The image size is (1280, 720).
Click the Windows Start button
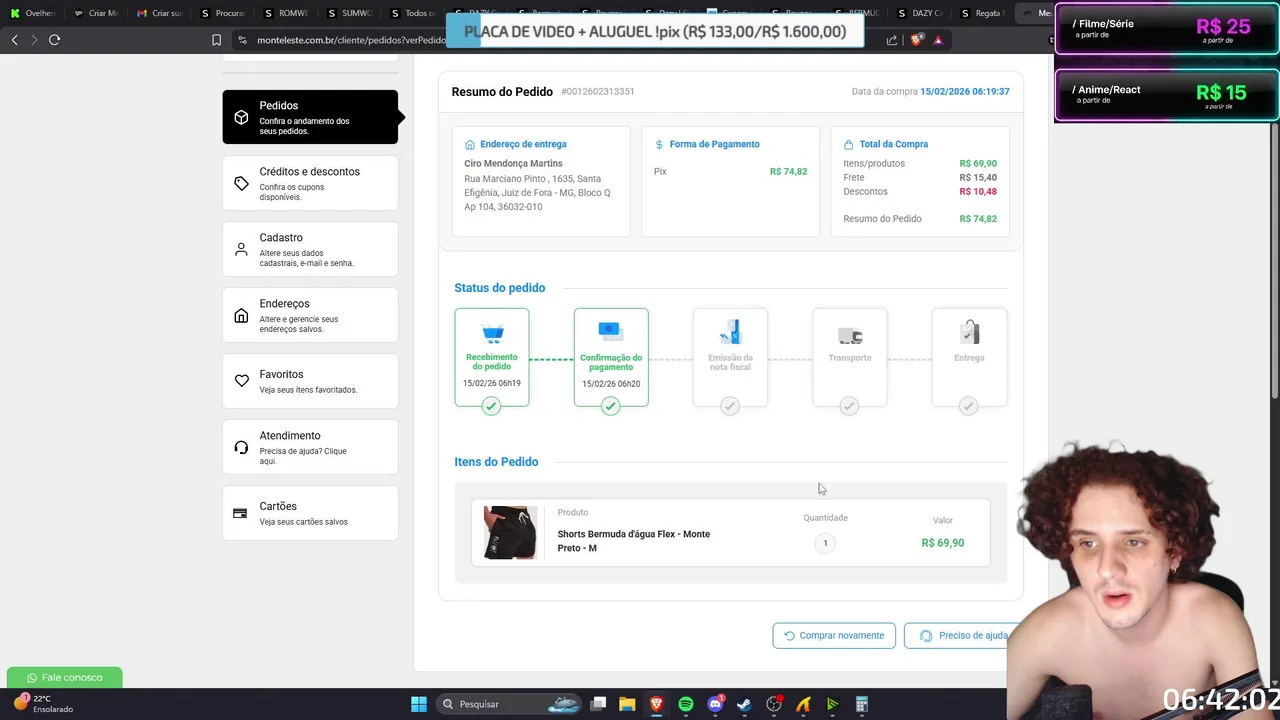click(x=419, y=704)
